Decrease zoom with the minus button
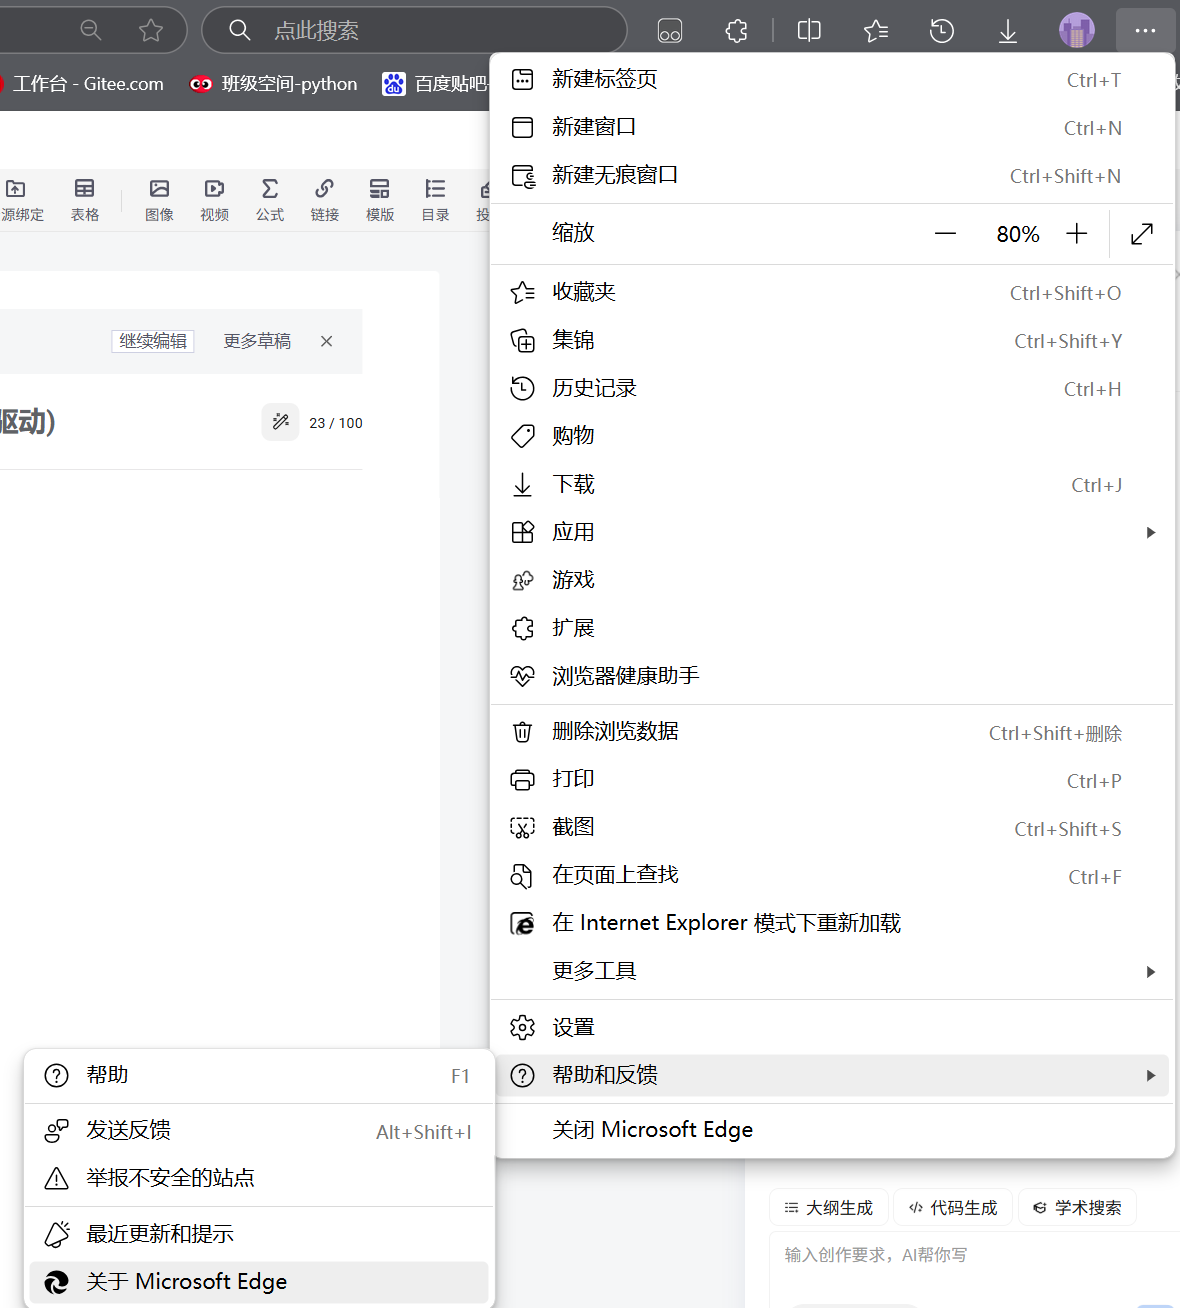The height and width of the screenshot is (1308, 1180). pyautogui.click(x=945, y=234)
